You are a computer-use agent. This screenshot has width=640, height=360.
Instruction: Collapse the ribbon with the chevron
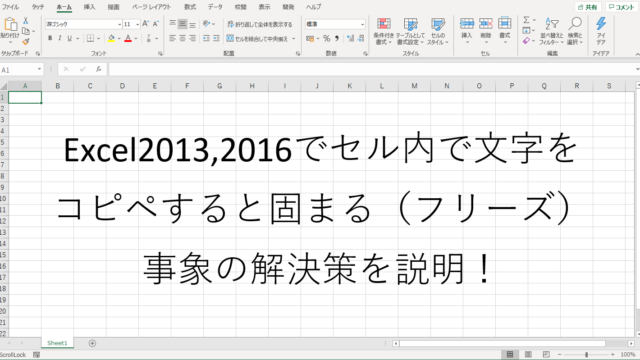pyautogui.click(x=637, y=54)
